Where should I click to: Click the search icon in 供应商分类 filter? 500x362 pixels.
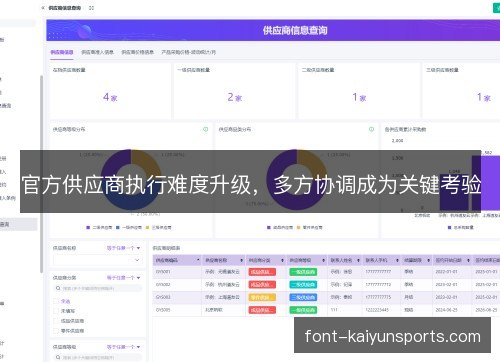[x=58, y=288]
